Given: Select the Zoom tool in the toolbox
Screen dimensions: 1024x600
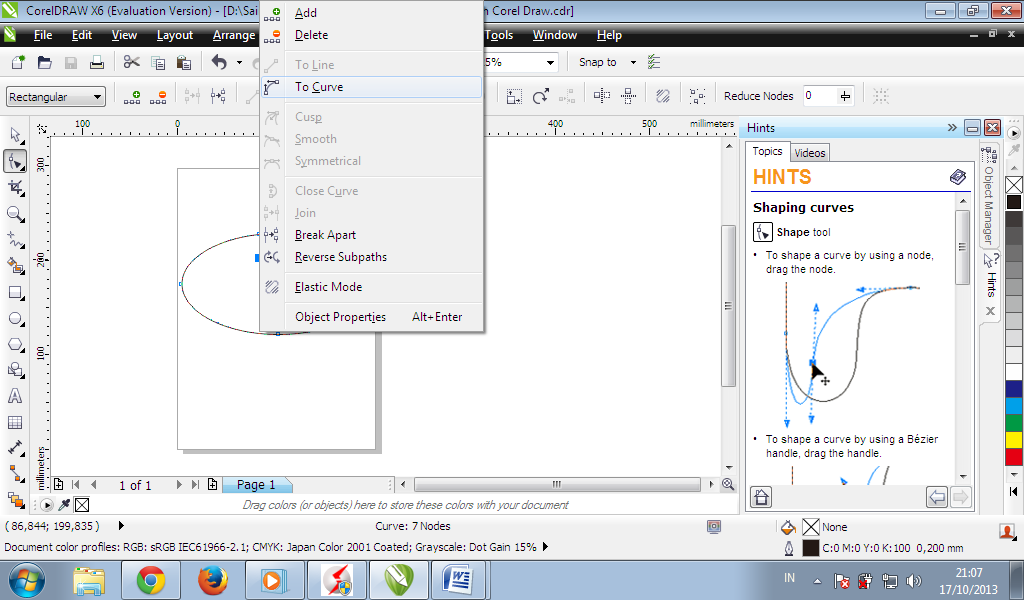Looking at the screenshot, I should pos(16,214).
